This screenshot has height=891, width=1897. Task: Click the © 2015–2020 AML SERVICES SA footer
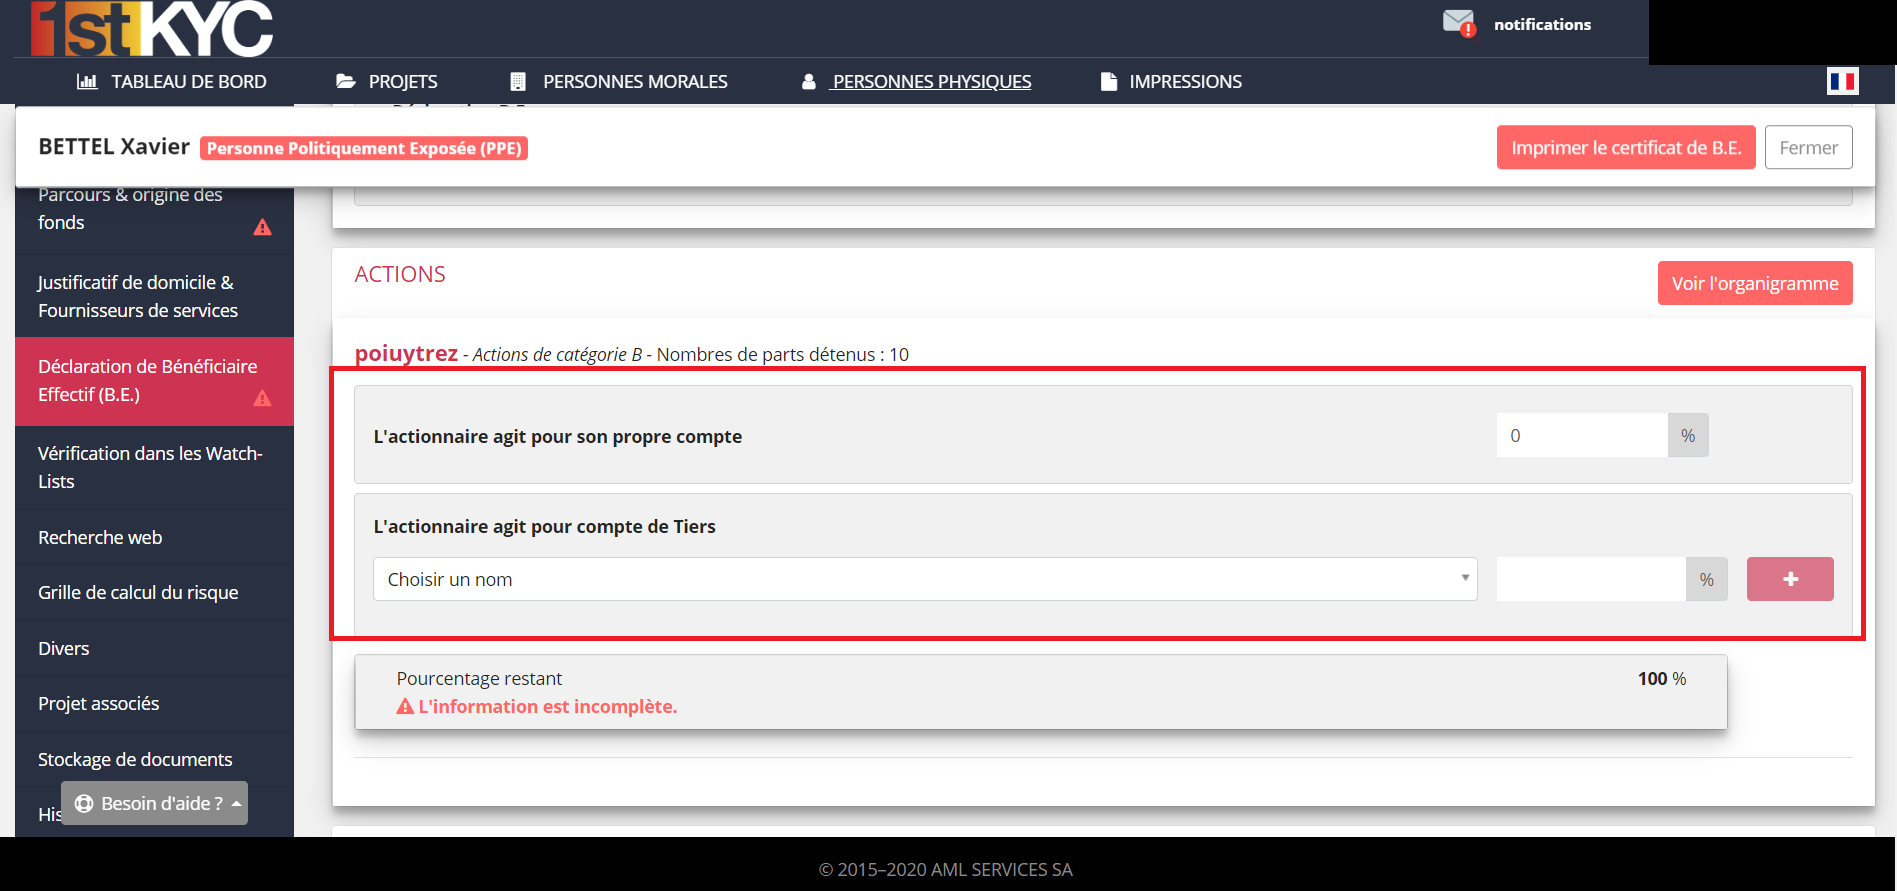click(x=946, y=869)
